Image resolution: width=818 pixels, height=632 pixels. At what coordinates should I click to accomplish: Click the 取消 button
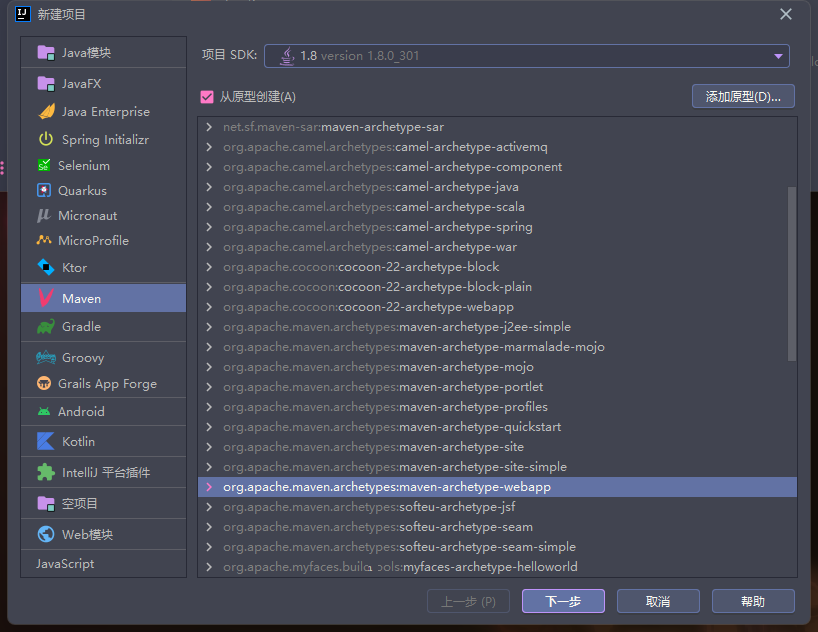658,601
